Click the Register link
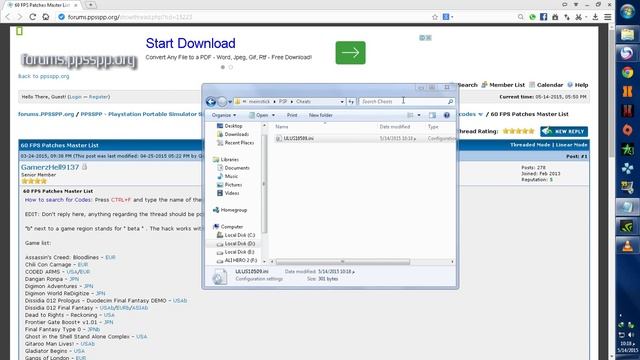This screenshot has height=360, width=640. click(x=98, y=97)
